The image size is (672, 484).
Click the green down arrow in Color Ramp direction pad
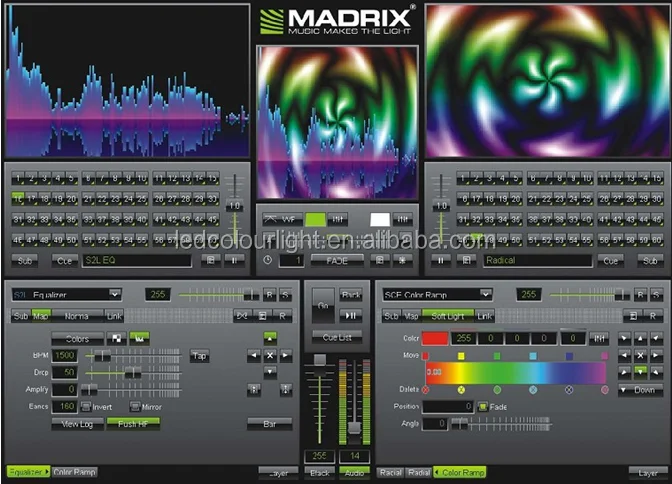640,371
